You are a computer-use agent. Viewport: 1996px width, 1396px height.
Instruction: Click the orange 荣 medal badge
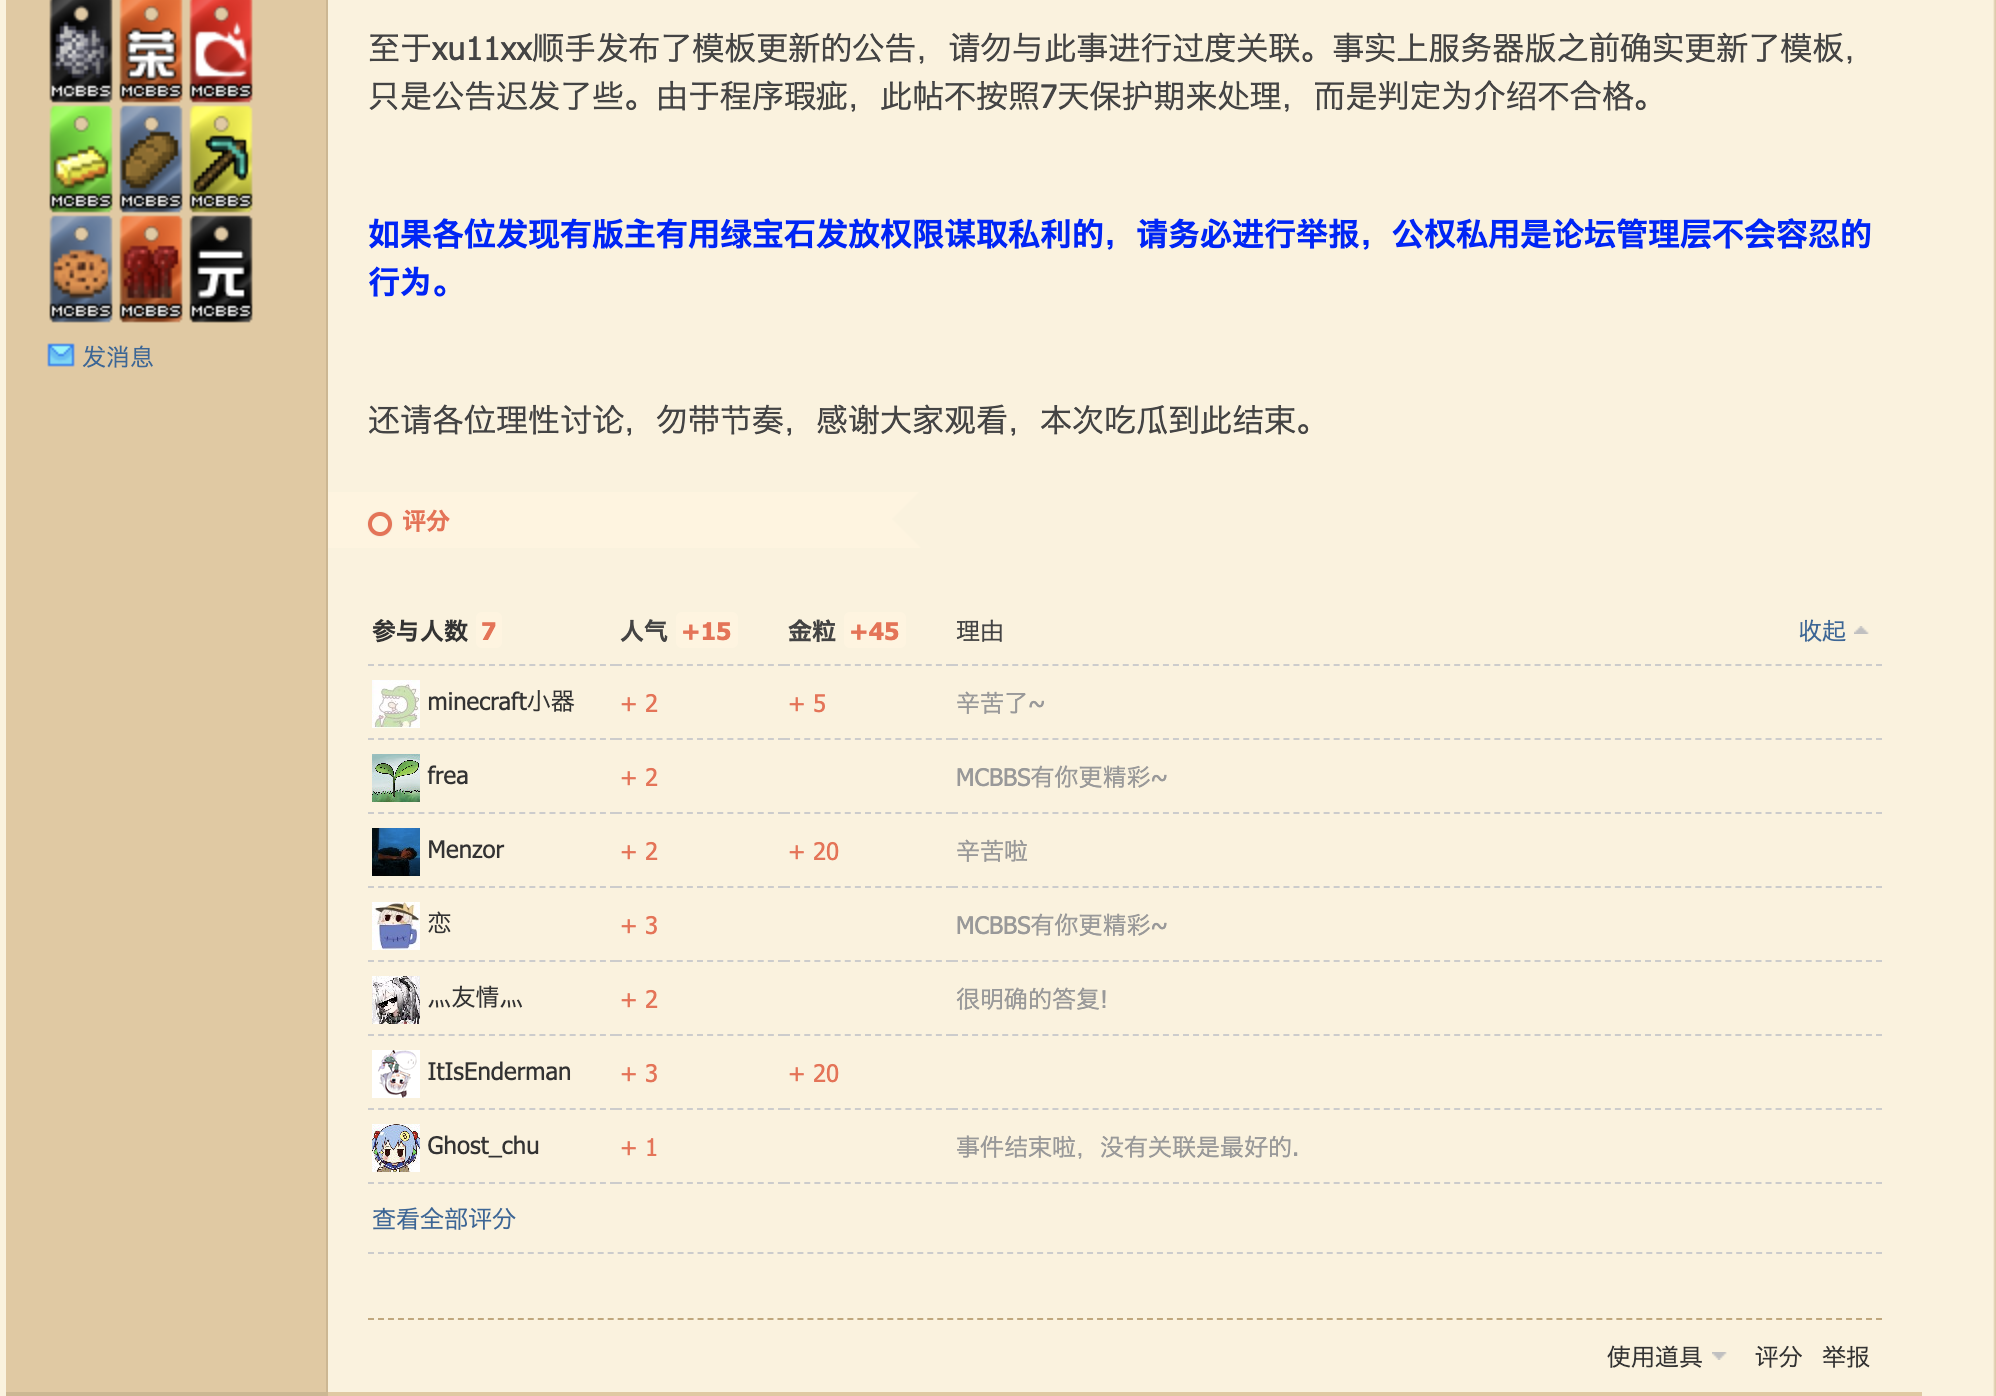tap(151, 48)
